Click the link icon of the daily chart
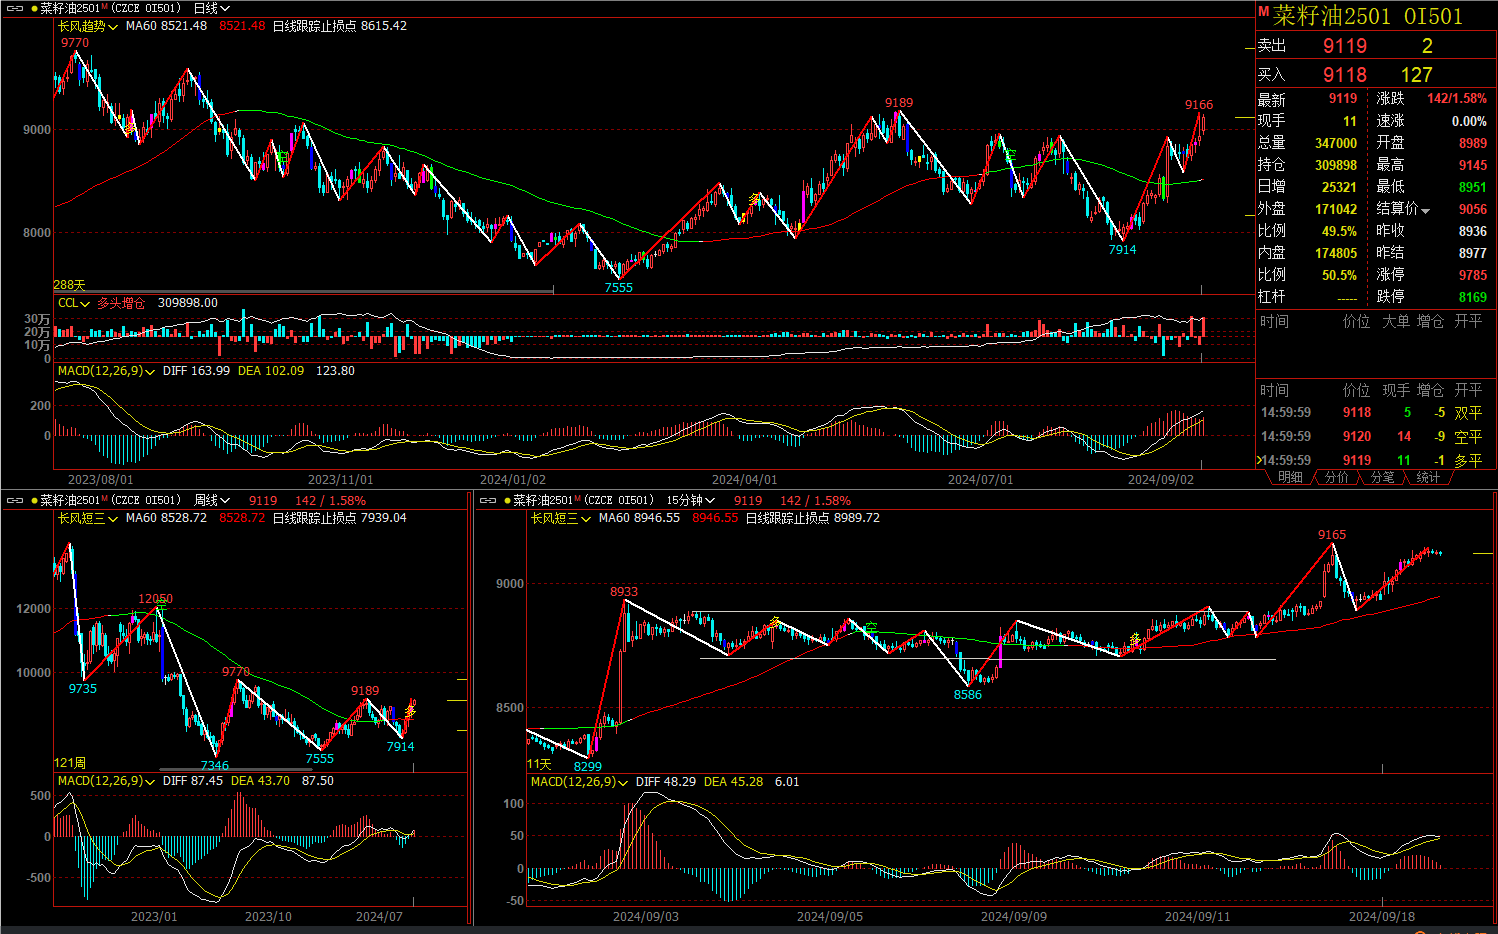Viewport: 1498px width, 934px height. 15,8
